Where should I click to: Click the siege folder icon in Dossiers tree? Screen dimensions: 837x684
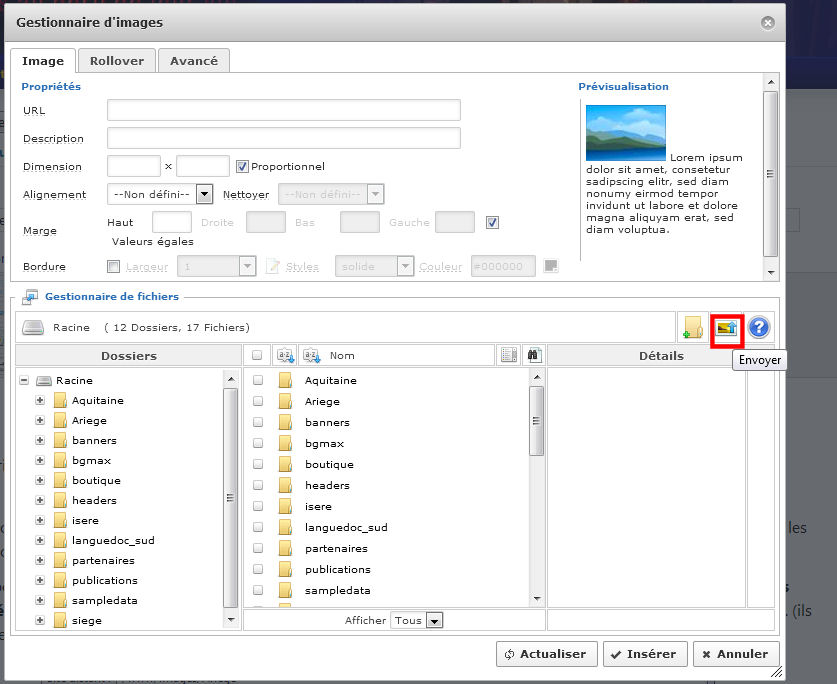(60, 620)
